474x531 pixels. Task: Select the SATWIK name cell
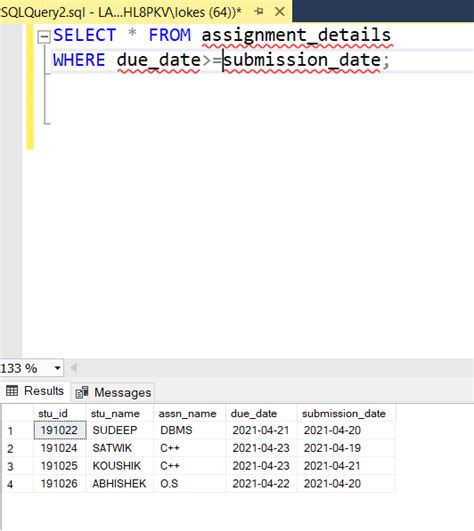click(120, 448)
